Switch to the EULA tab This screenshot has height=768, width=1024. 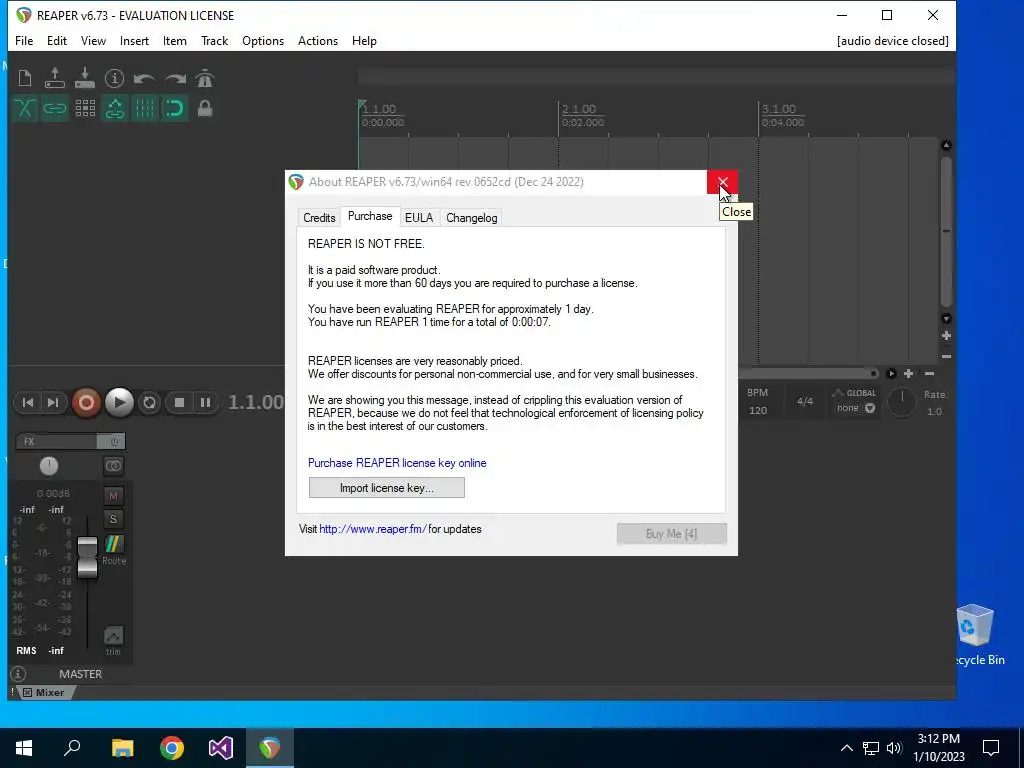point(419,217)
